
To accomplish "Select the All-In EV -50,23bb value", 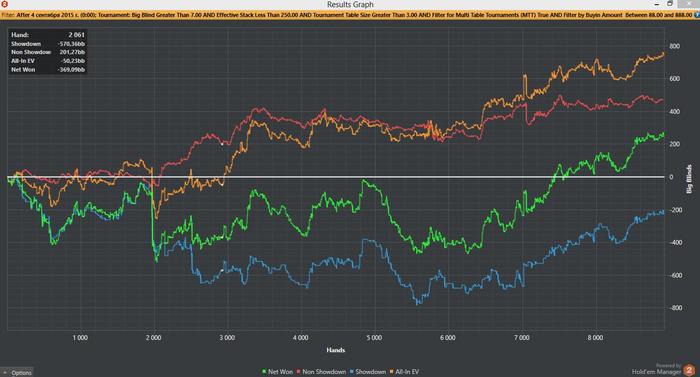I will (73, 61).
